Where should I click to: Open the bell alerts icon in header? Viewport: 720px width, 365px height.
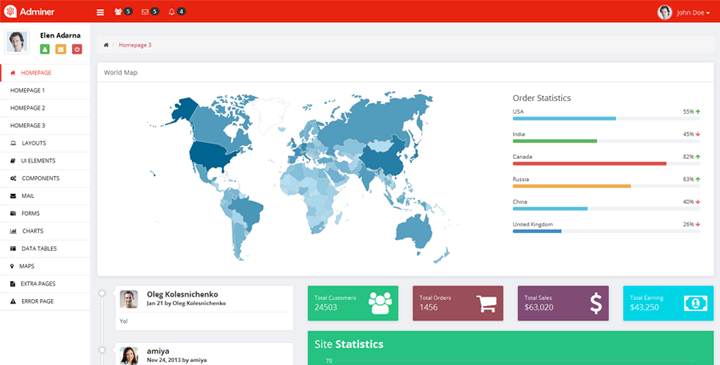(177, 11)
